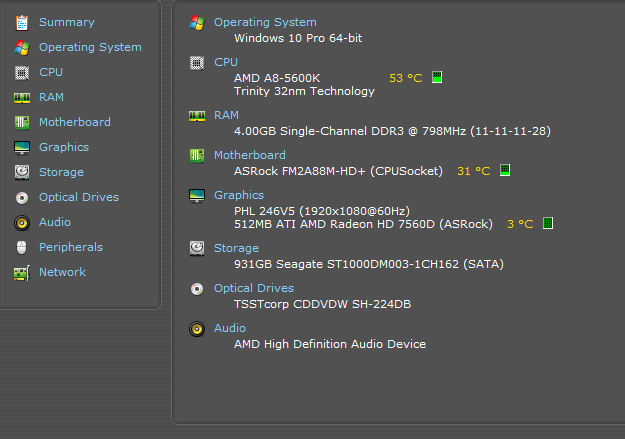Click the Graphics monitor icon in sidebar
625x439 pixels.
pos(21,147)
